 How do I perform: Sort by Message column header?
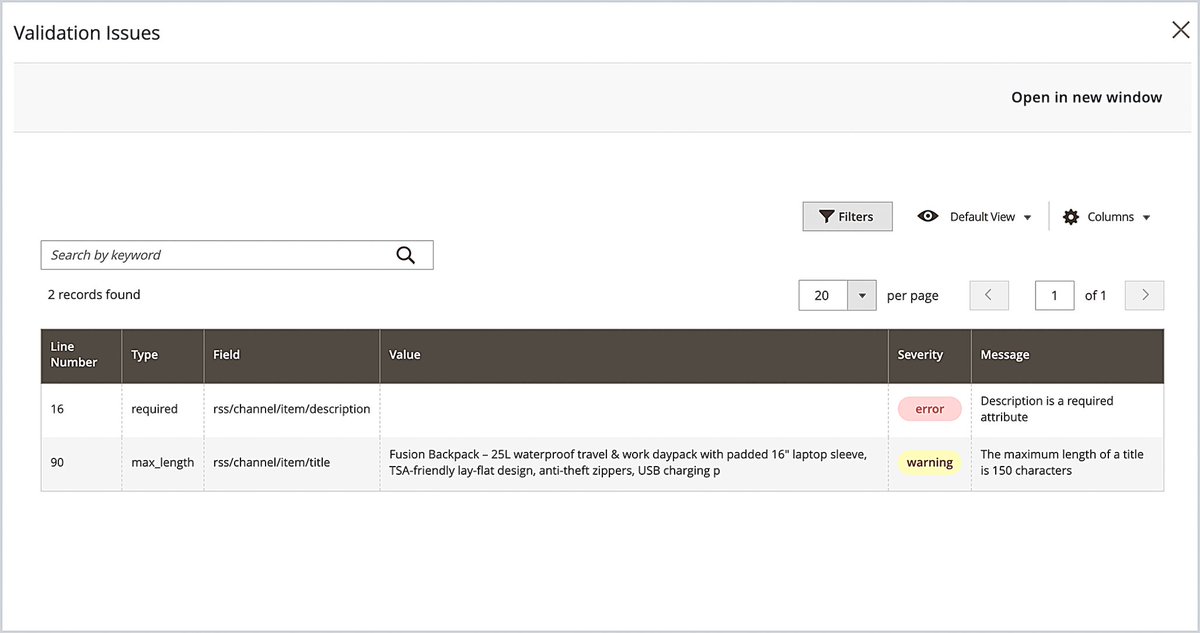(1067, 355)
